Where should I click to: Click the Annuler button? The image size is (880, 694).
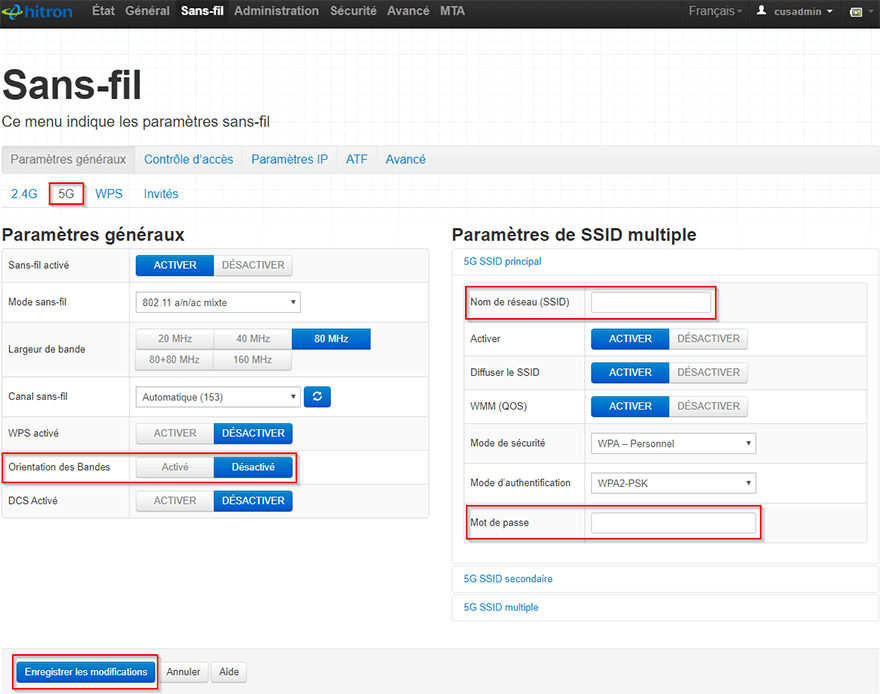183,672
